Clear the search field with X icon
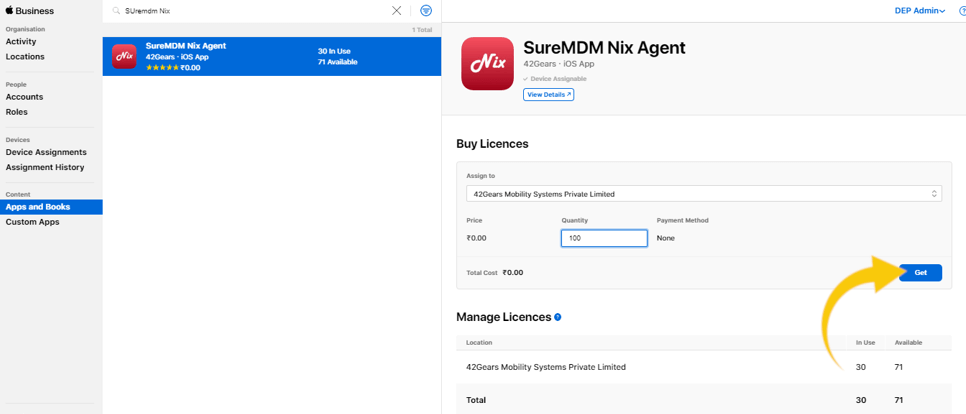This screenshot has height=414, width=966. pos(397,10)
